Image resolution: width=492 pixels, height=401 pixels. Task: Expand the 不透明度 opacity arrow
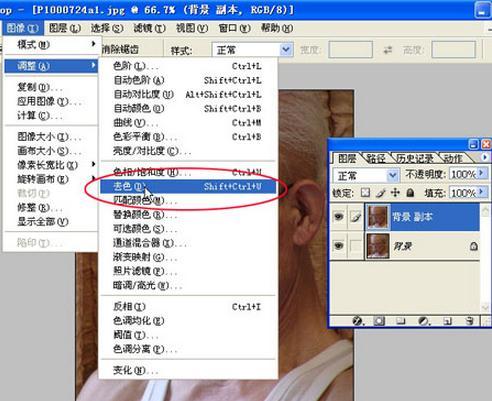coord(481,173)
